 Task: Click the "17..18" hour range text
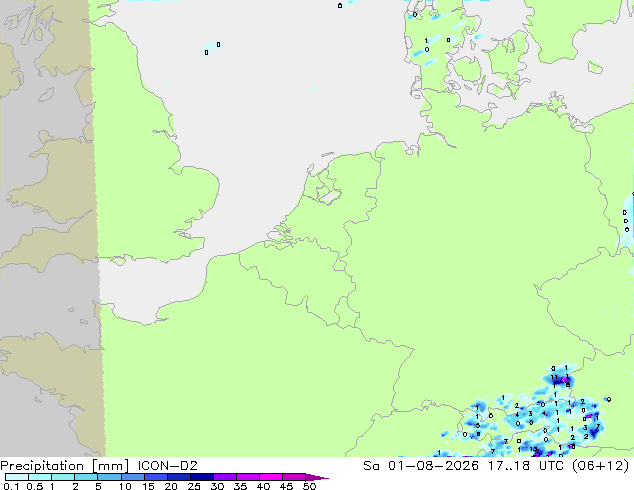509,466
